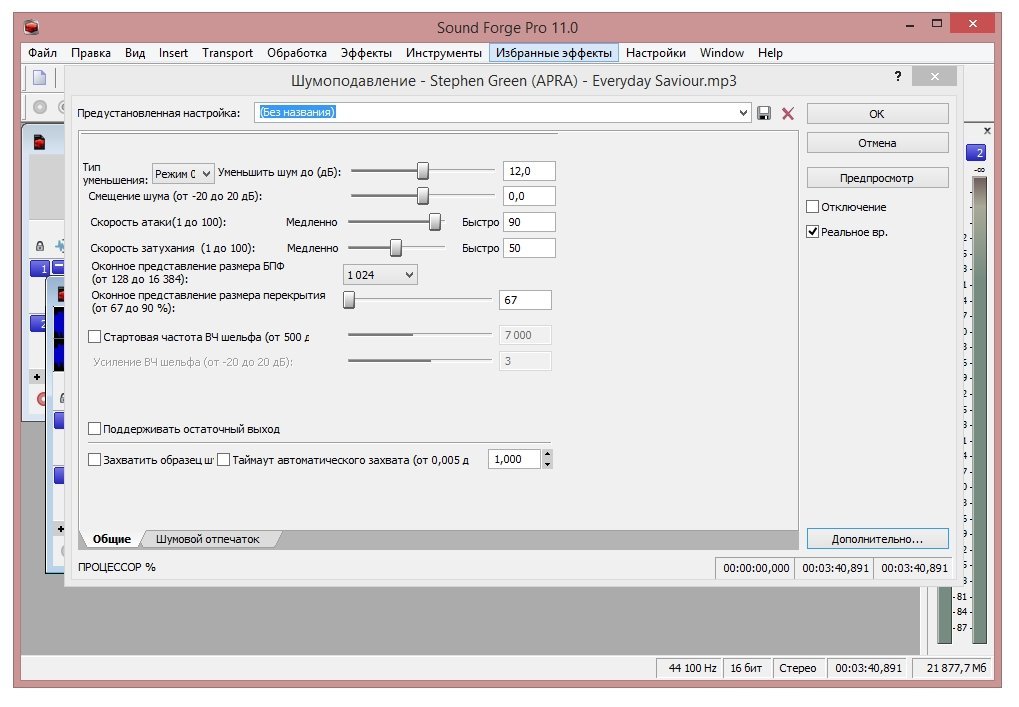Image resolution: width=1019 pixels, height=707 pixels.
Task: Open the Обработка menu
Action: (x=297, y=53)
